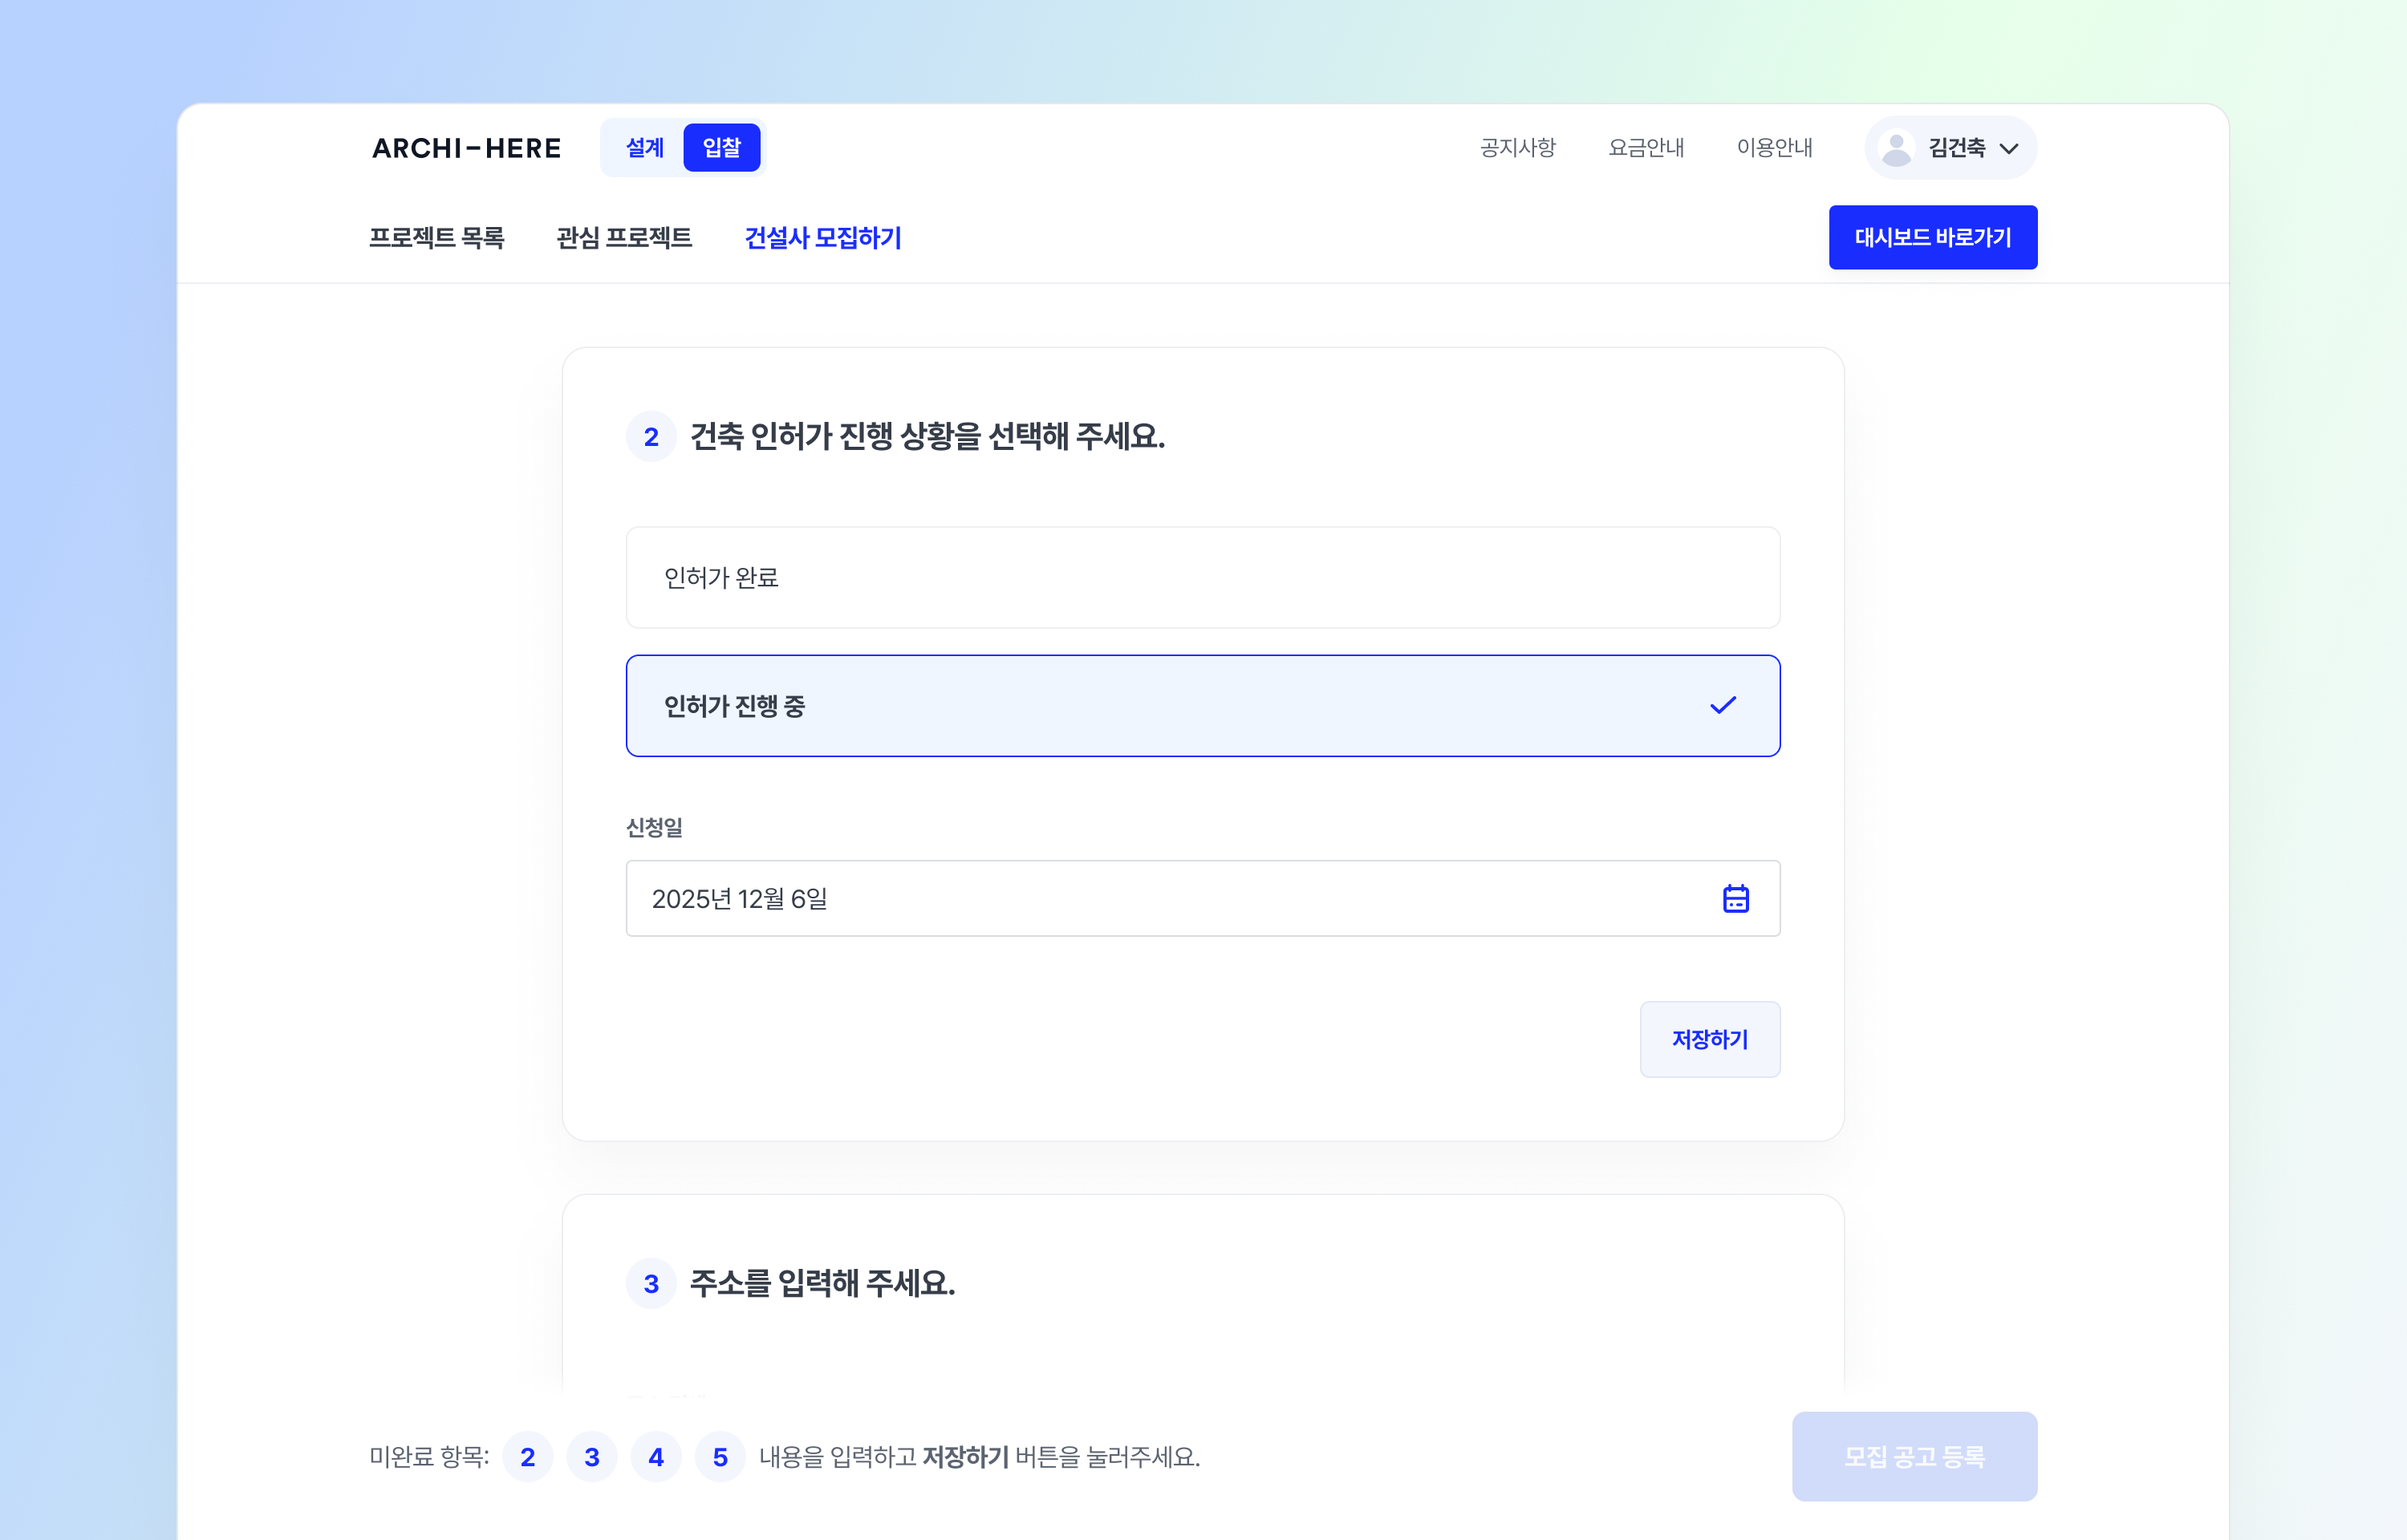Click the ARCHI-HERE logo
2407x1540 pixels.
tap(466, 148)
